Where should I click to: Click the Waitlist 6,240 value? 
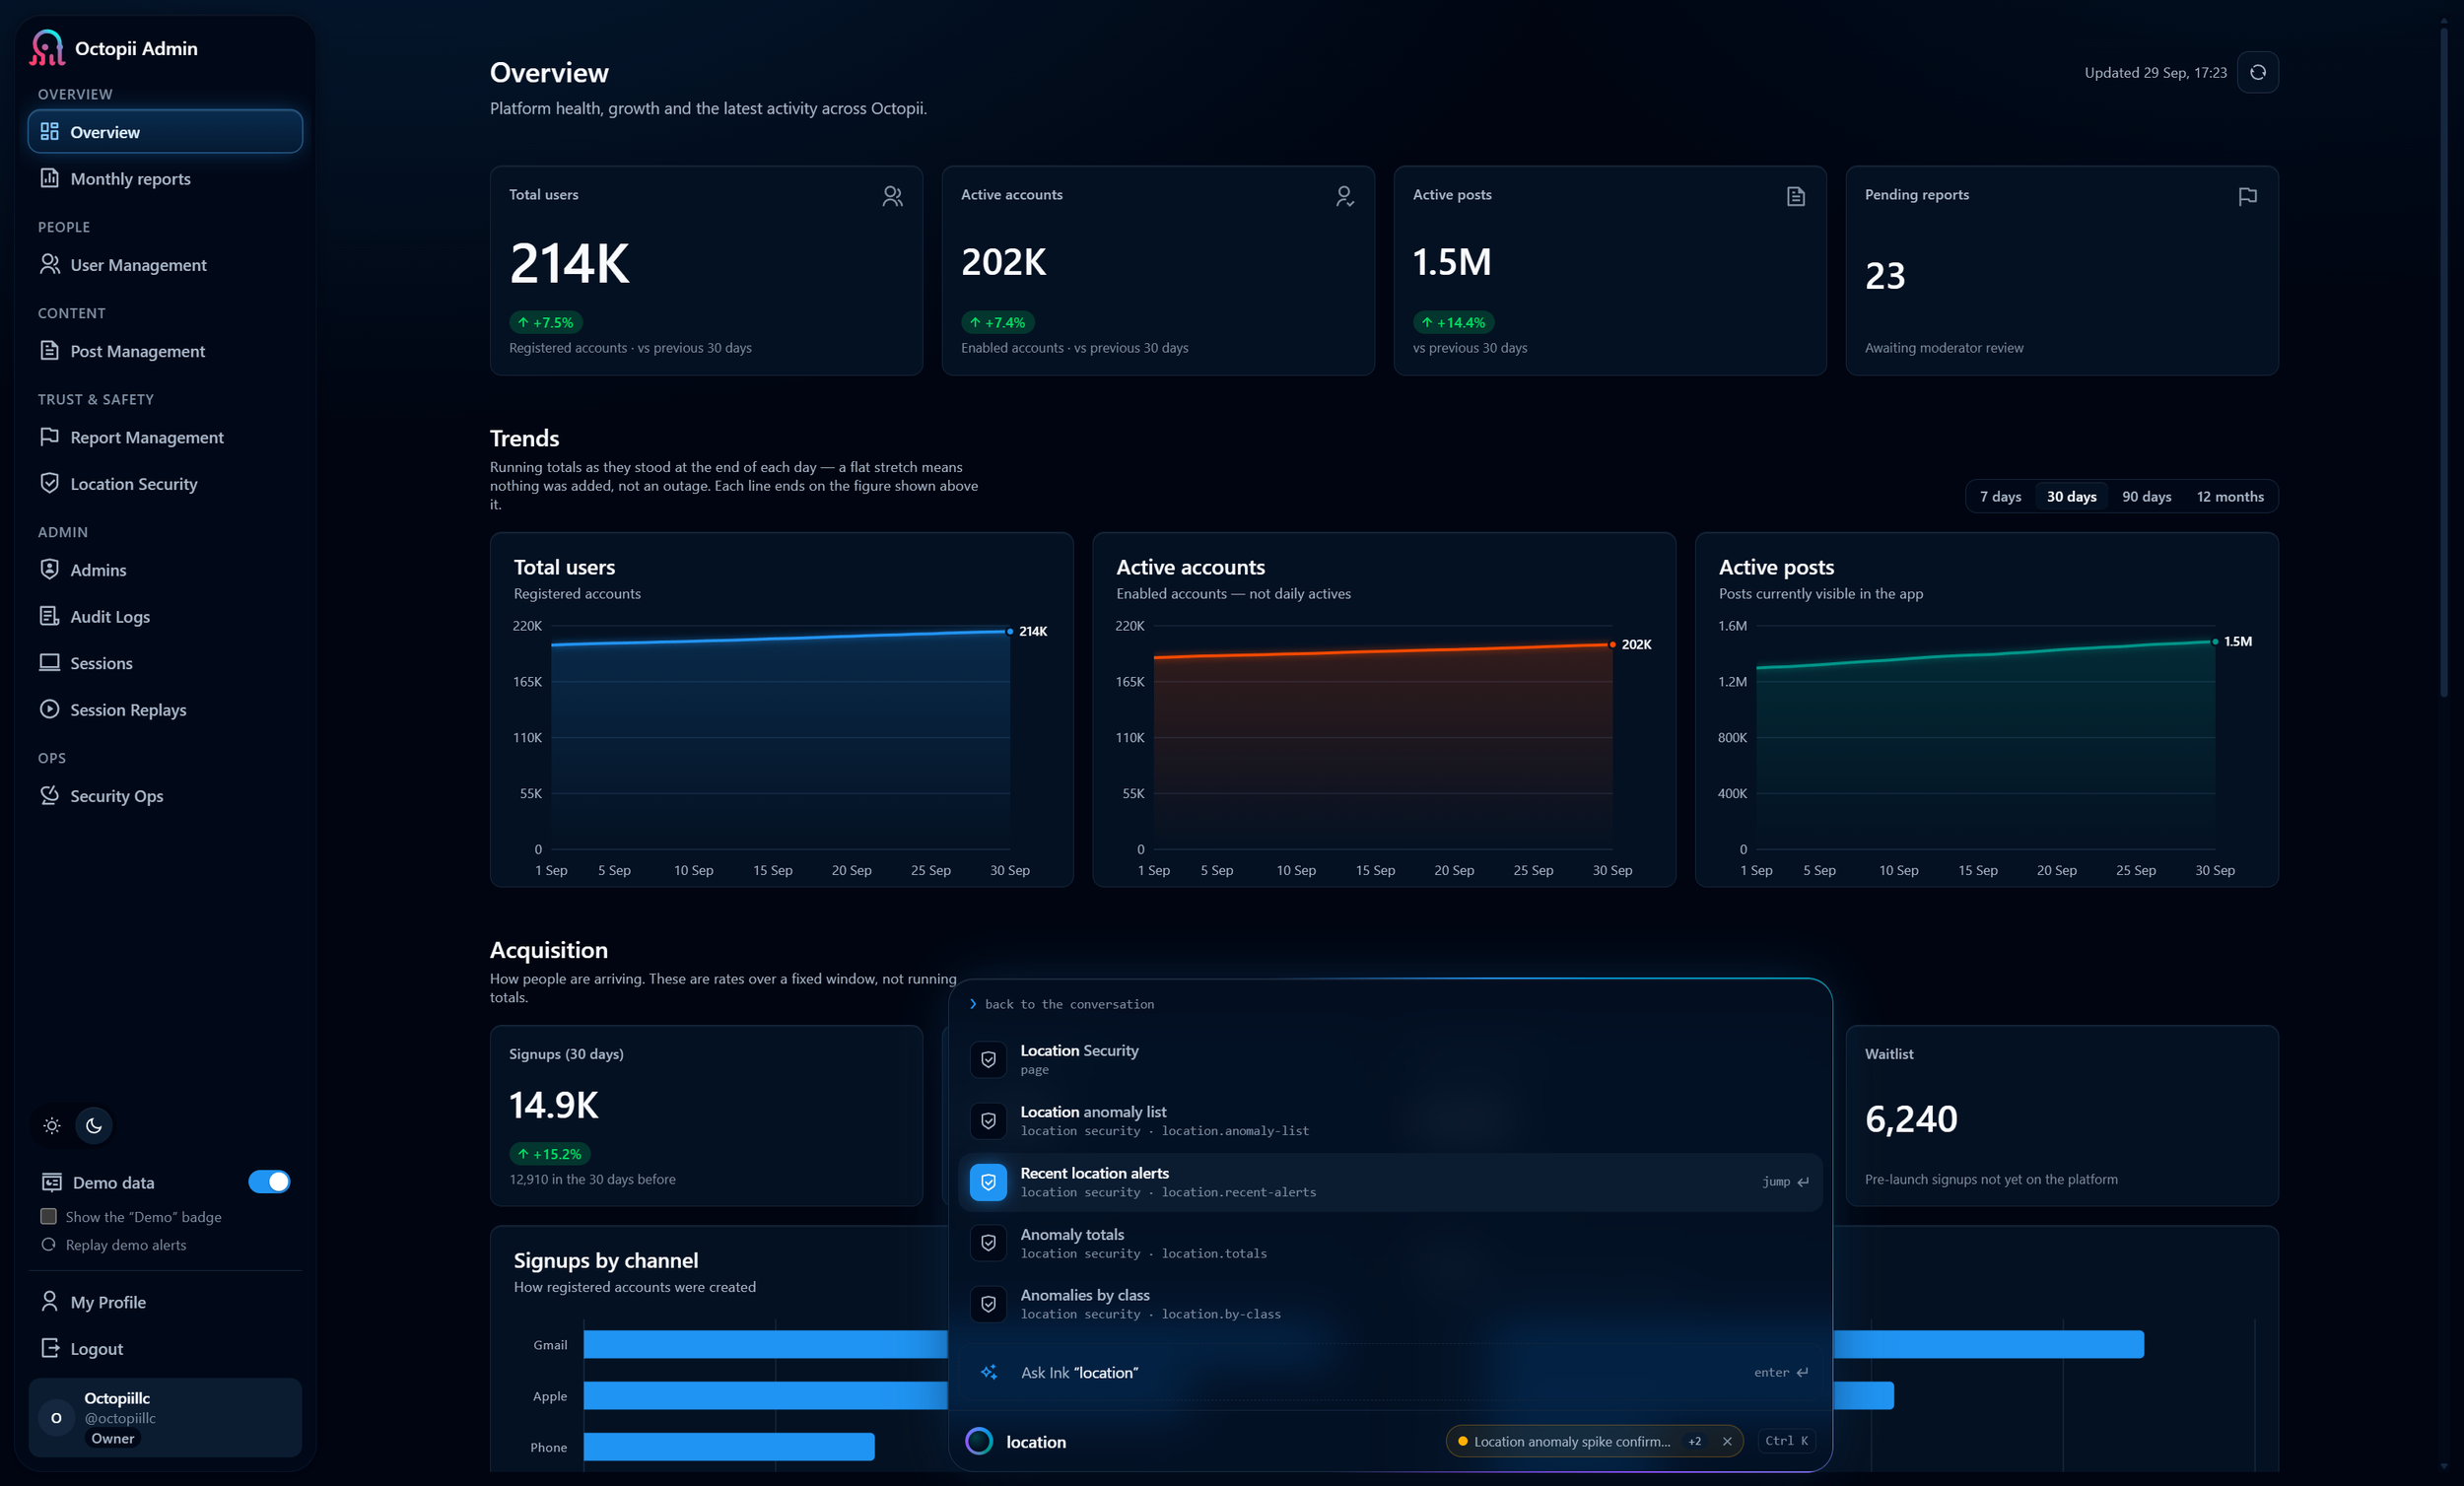point(1911,1118)
